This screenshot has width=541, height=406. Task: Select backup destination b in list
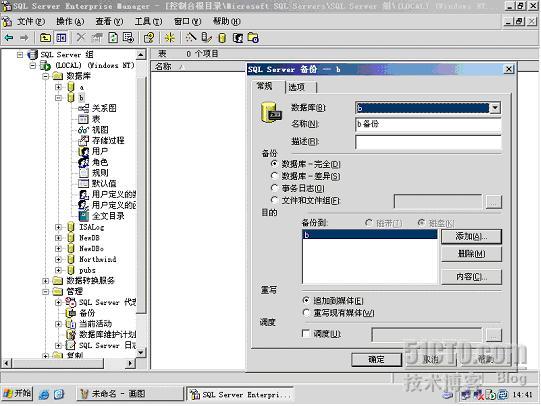tap(370, 235)
